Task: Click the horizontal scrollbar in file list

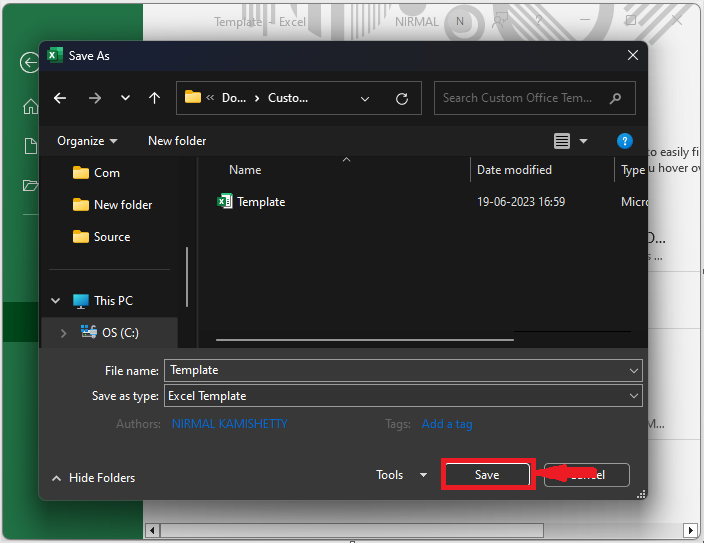Action: coord(365,340)
